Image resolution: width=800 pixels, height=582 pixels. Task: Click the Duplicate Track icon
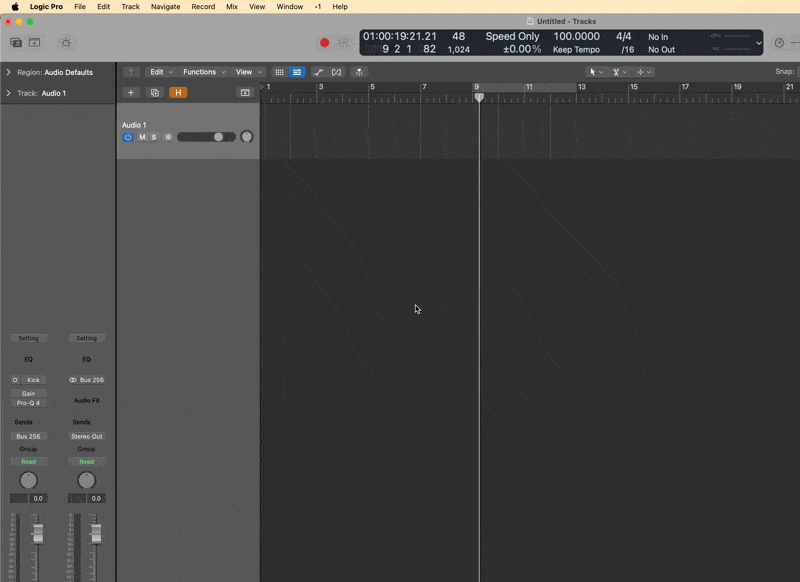(154, 93)
